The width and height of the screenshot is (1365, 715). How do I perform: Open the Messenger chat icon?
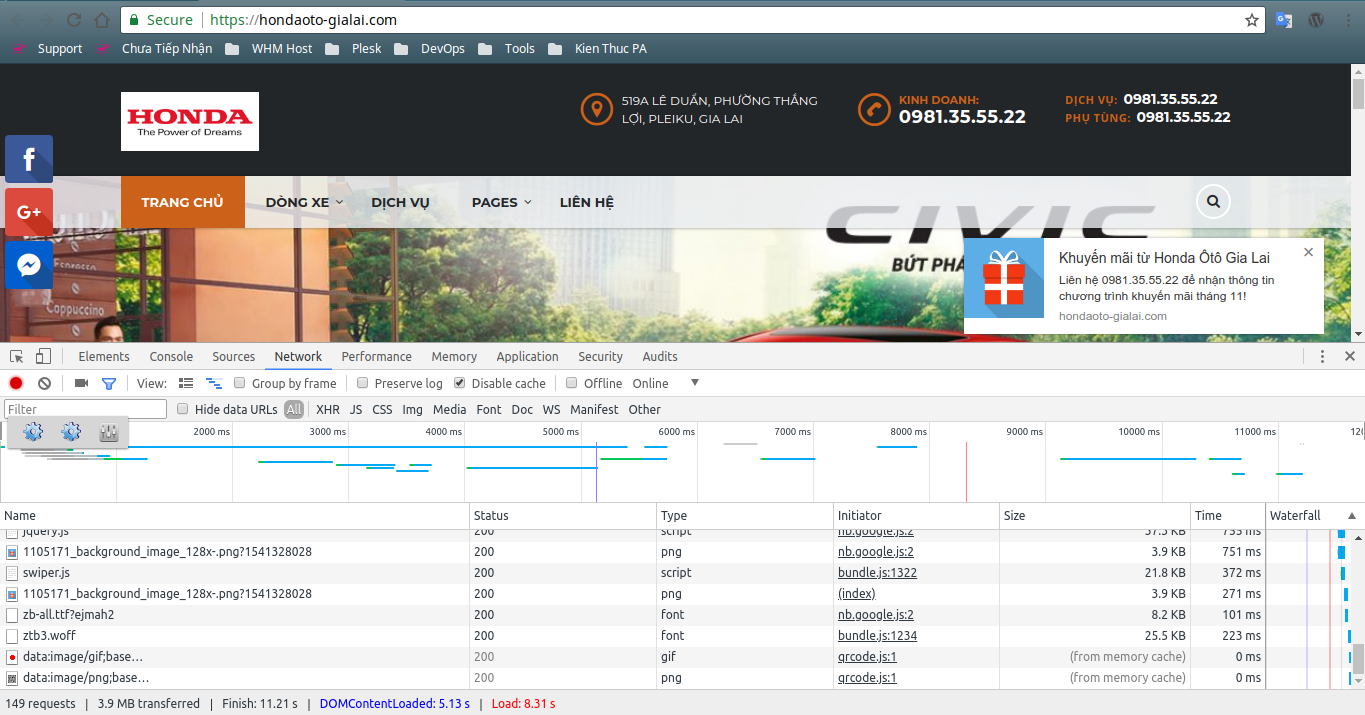[x=29, y=265]
